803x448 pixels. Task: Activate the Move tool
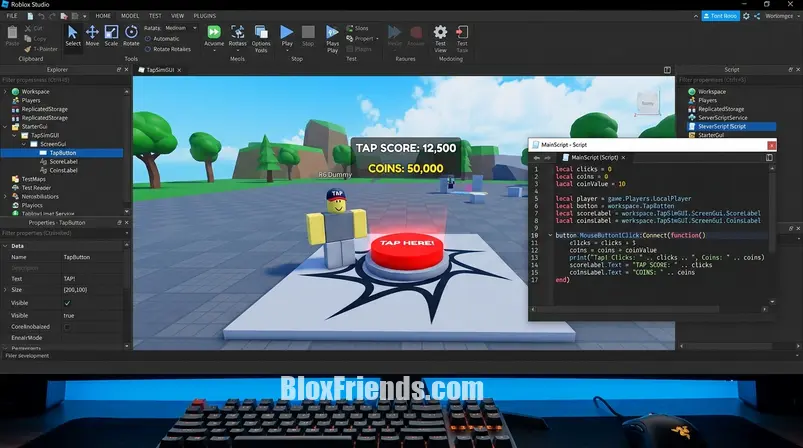click(x=92, y=36)
